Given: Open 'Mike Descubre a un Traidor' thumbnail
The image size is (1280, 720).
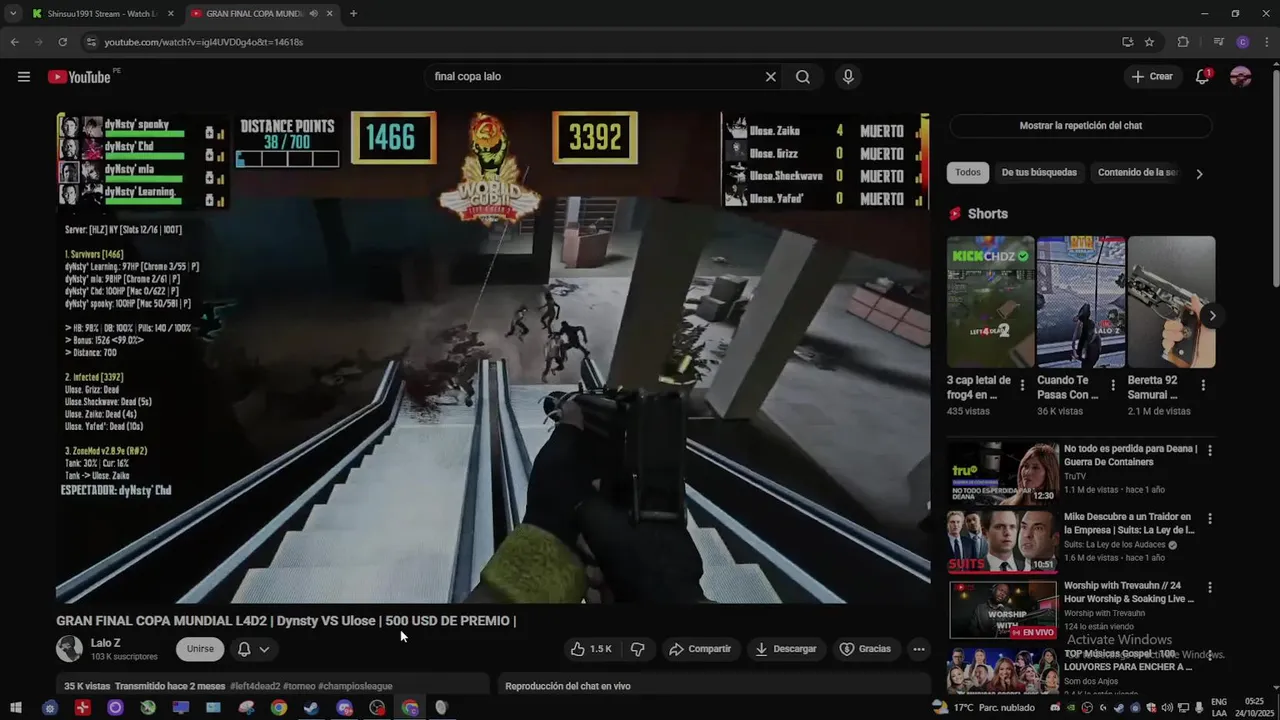Looking at the screenshot, I should 1003,541.
